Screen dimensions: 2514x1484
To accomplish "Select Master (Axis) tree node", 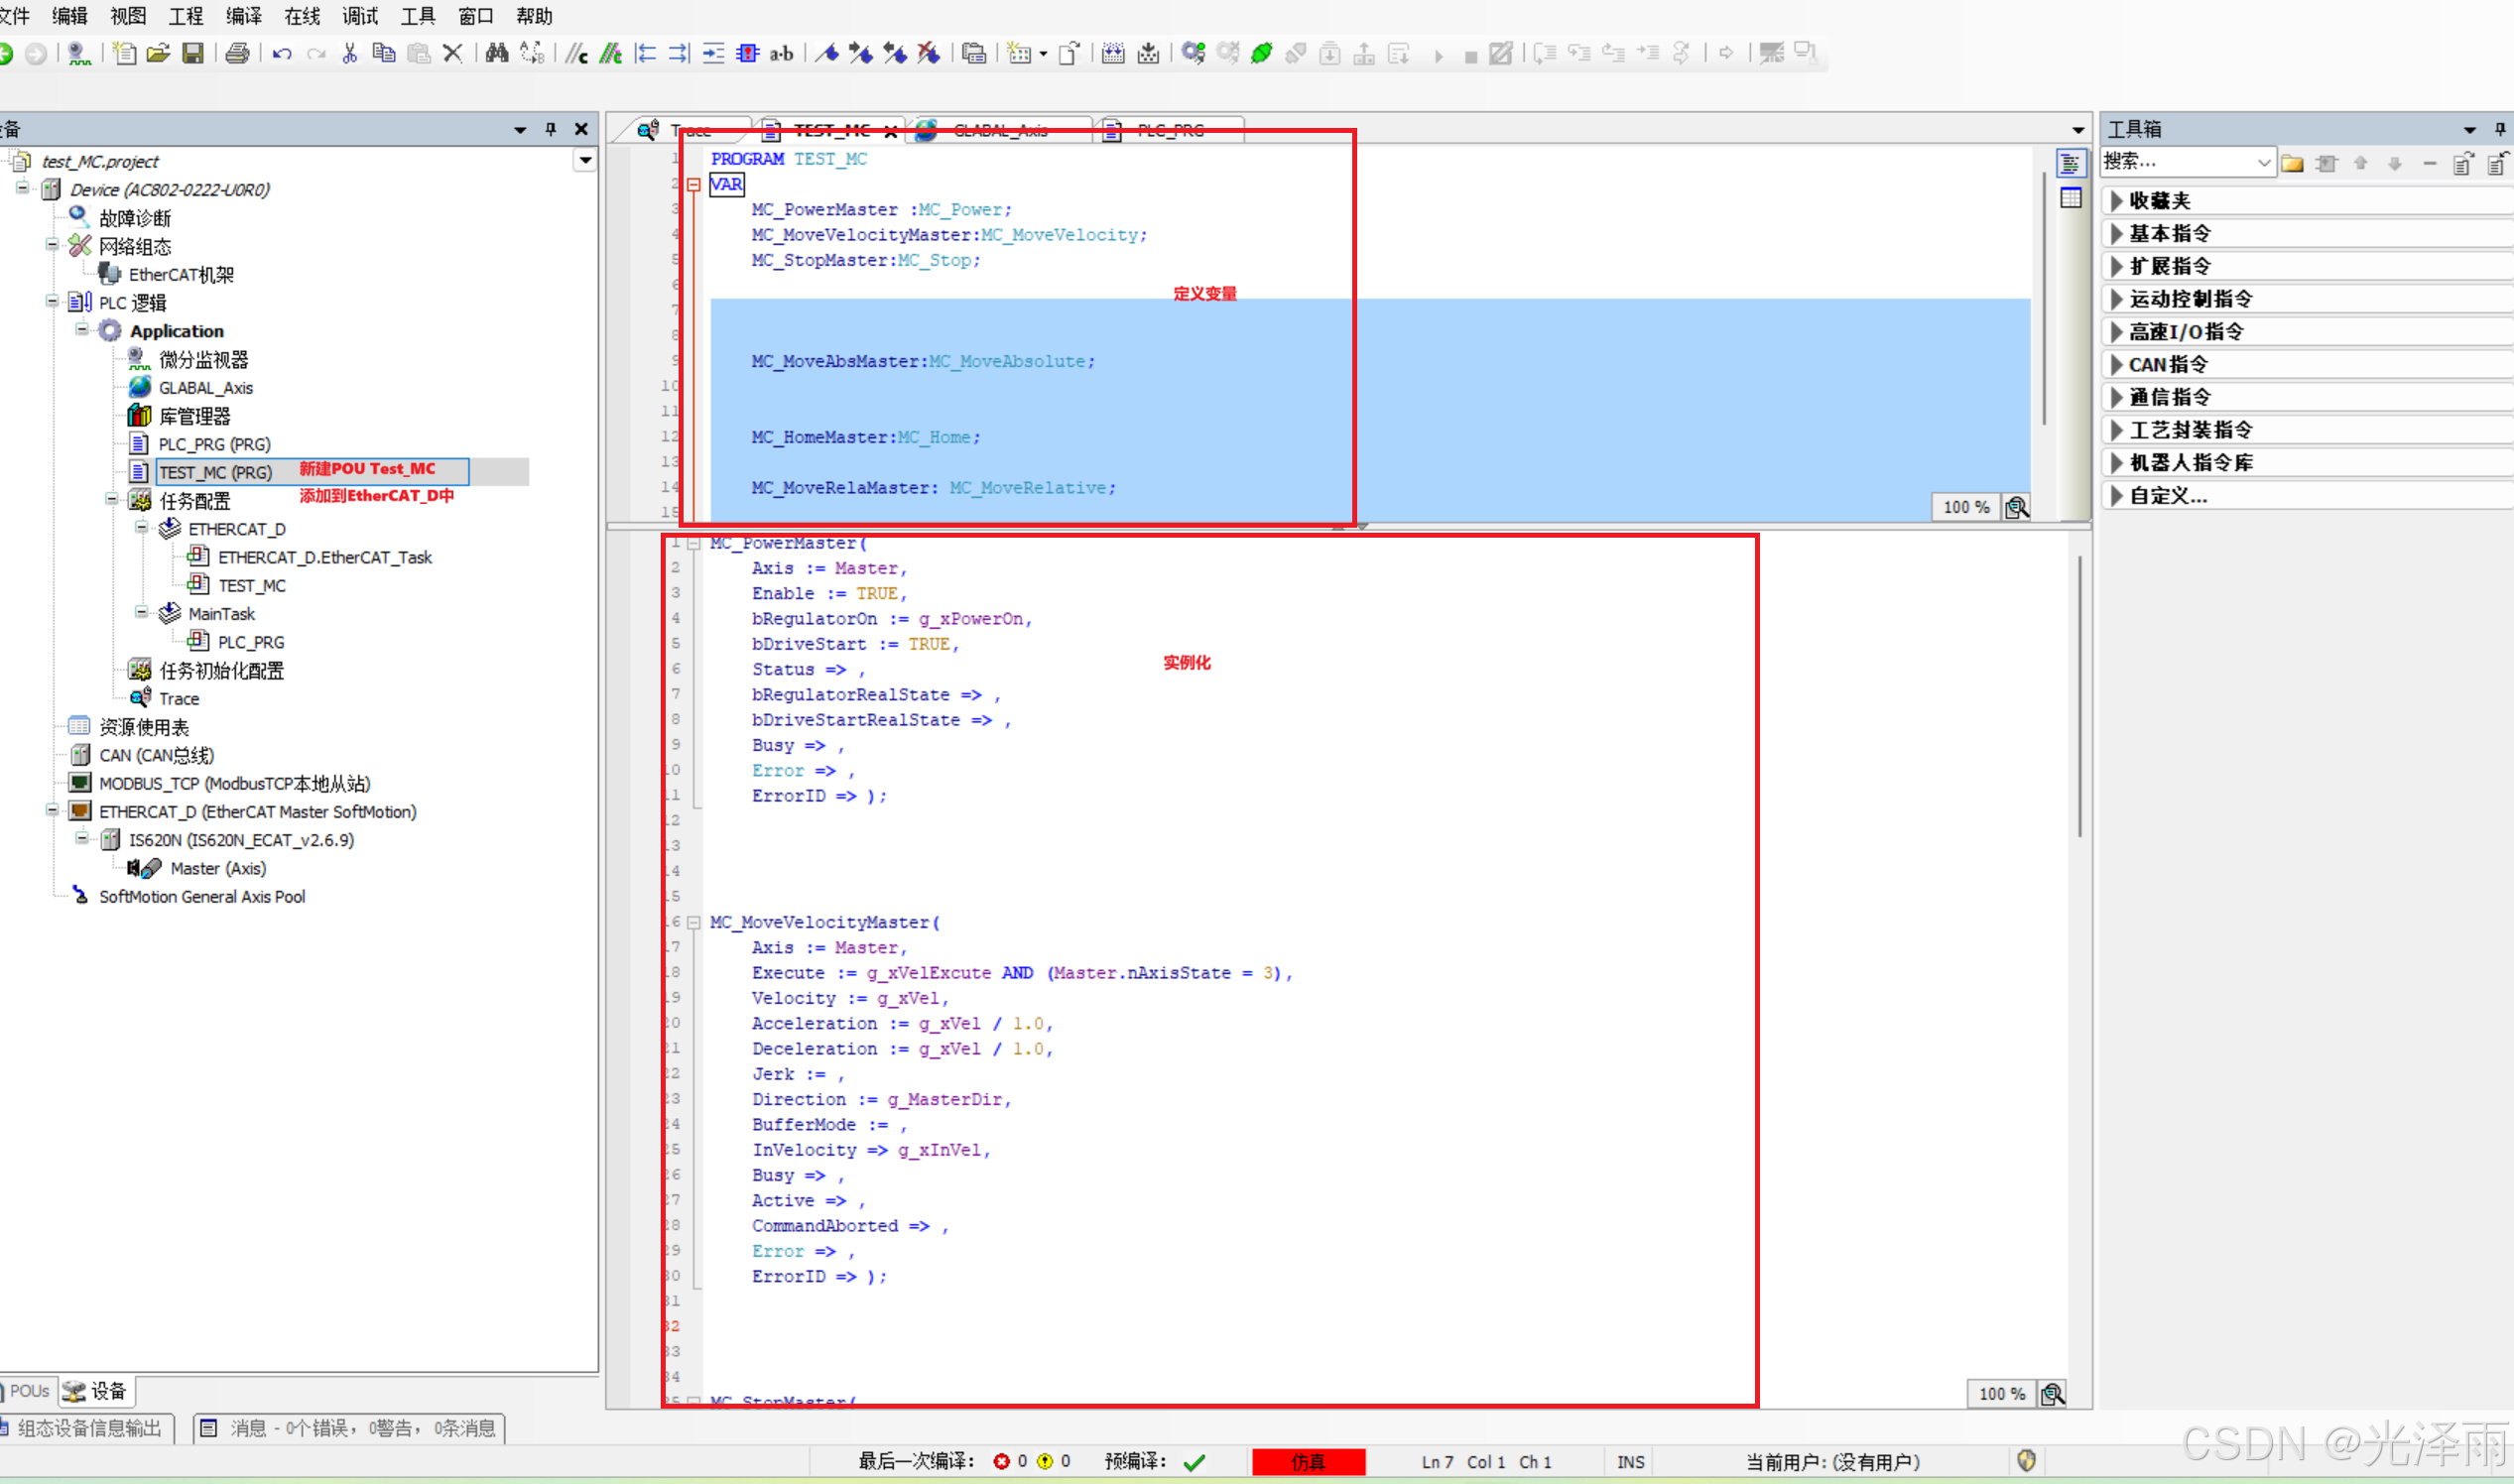I will [x=218, y=868].
